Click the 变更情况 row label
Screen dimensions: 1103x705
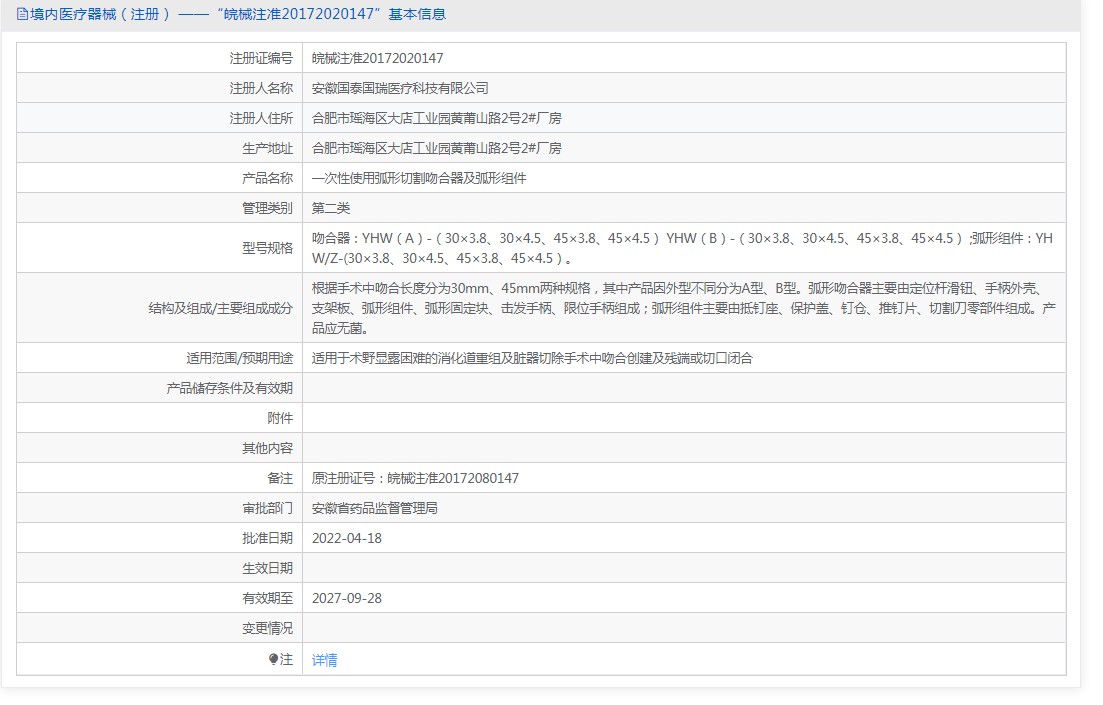[267, 628]
